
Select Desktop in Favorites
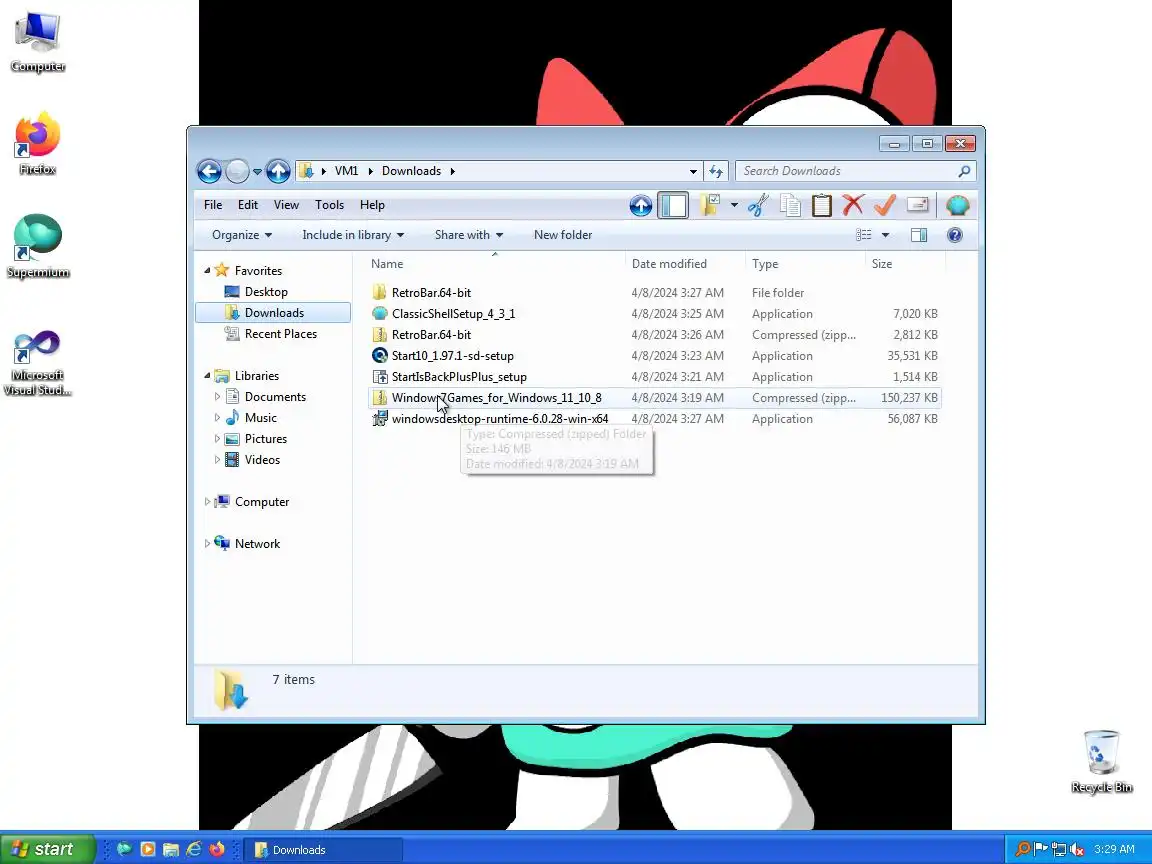(x=266, y=292)
